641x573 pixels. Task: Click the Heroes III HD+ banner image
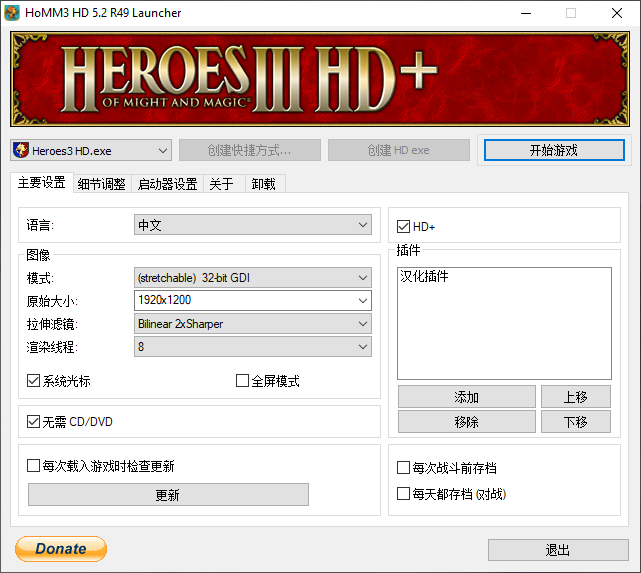(320, 79)
